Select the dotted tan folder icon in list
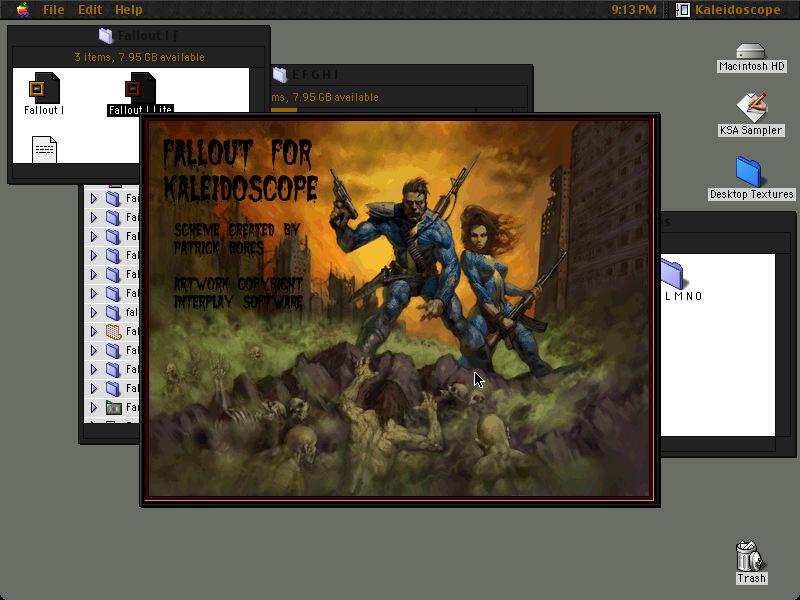The height and width of the screenshot is (600, 800). tap(113, 332)
